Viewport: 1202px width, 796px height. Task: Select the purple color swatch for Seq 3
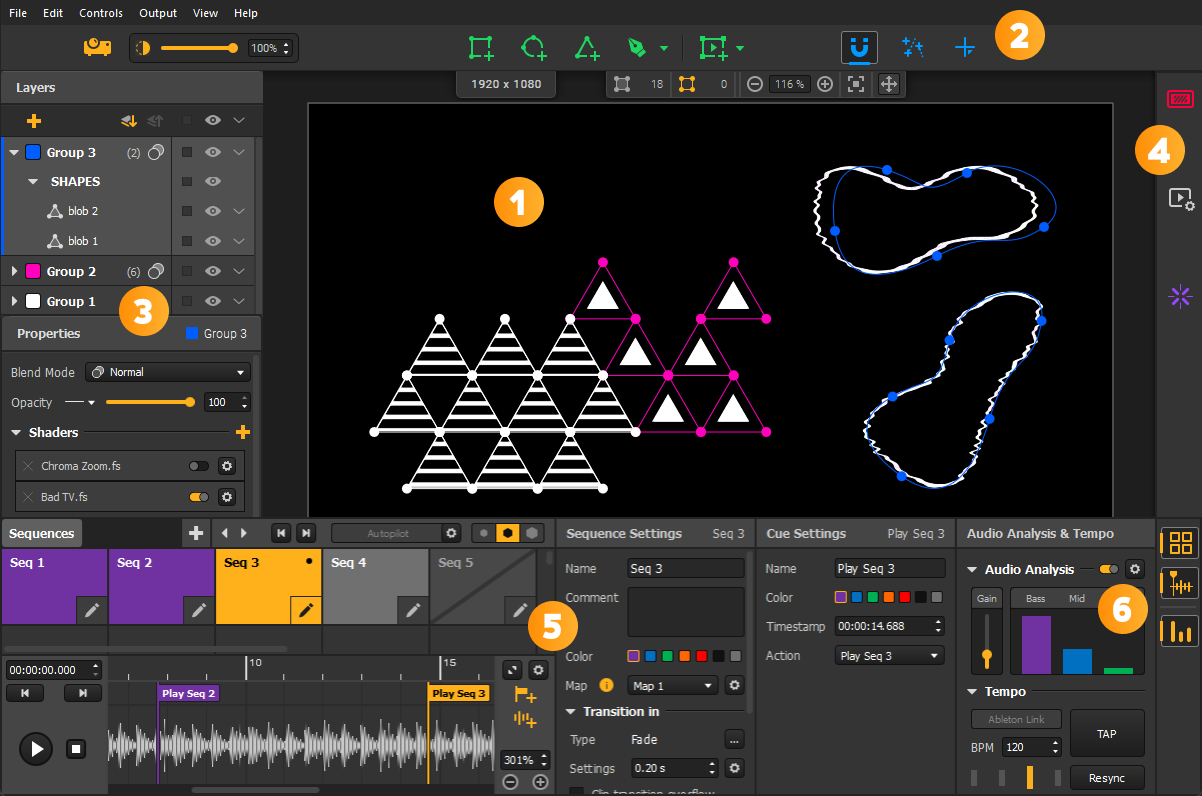point(633,657)
